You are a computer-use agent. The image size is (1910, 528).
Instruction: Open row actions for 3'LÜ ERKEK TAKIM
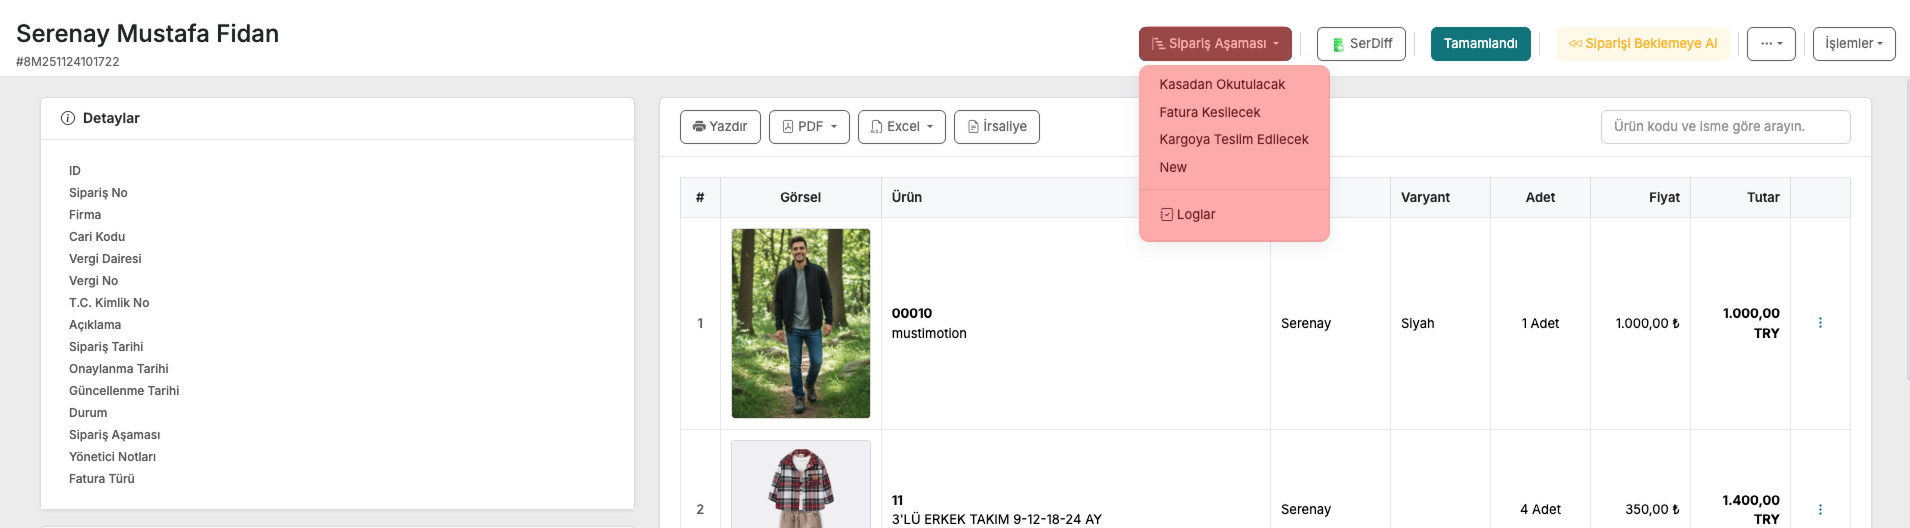click(1819, 509)
